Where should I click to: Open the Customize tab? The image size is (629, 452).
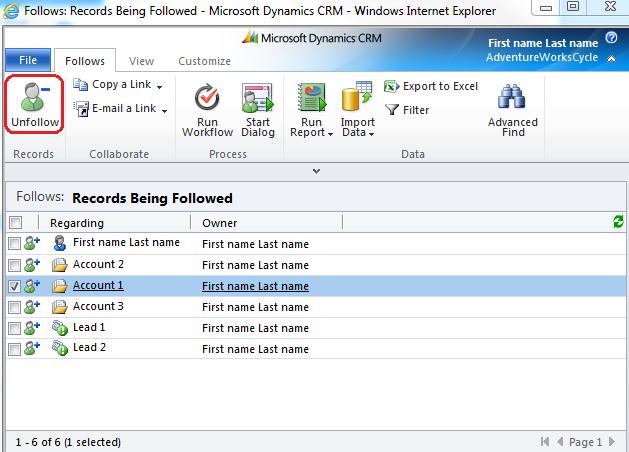204,61
